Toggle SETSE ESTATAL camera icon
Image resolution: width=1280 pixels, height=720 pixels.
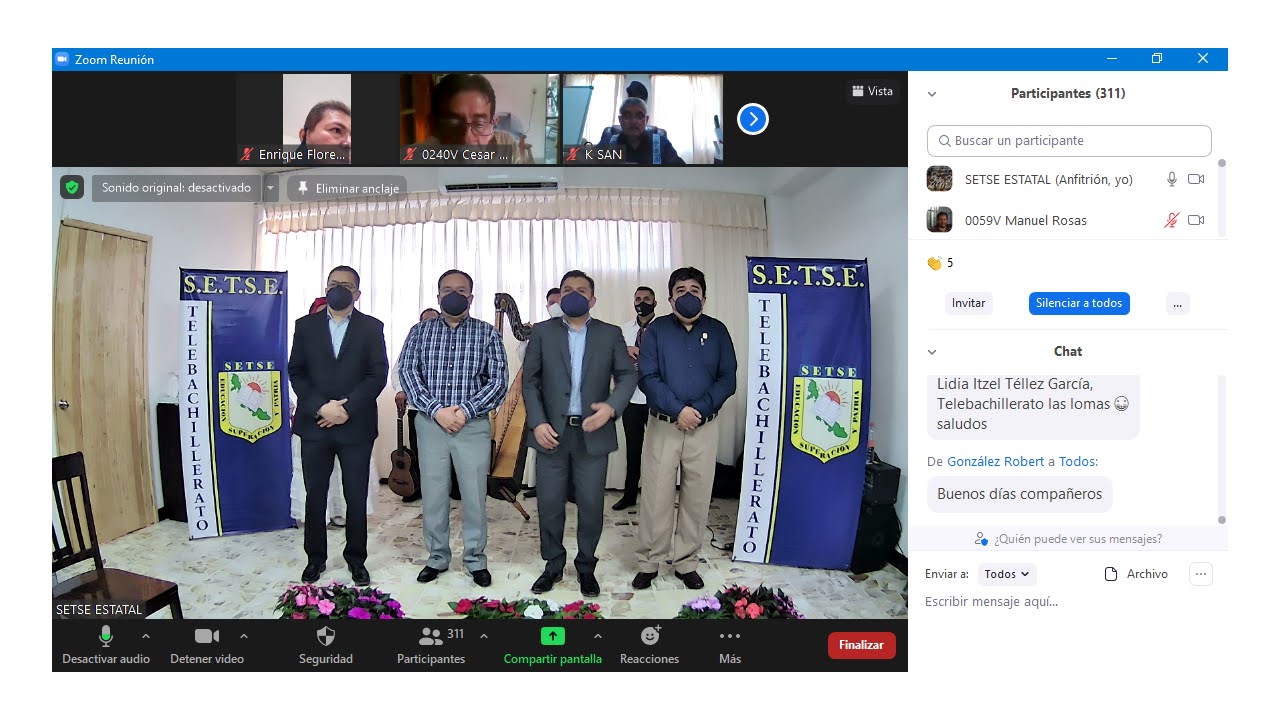(x=1196, y=179)
